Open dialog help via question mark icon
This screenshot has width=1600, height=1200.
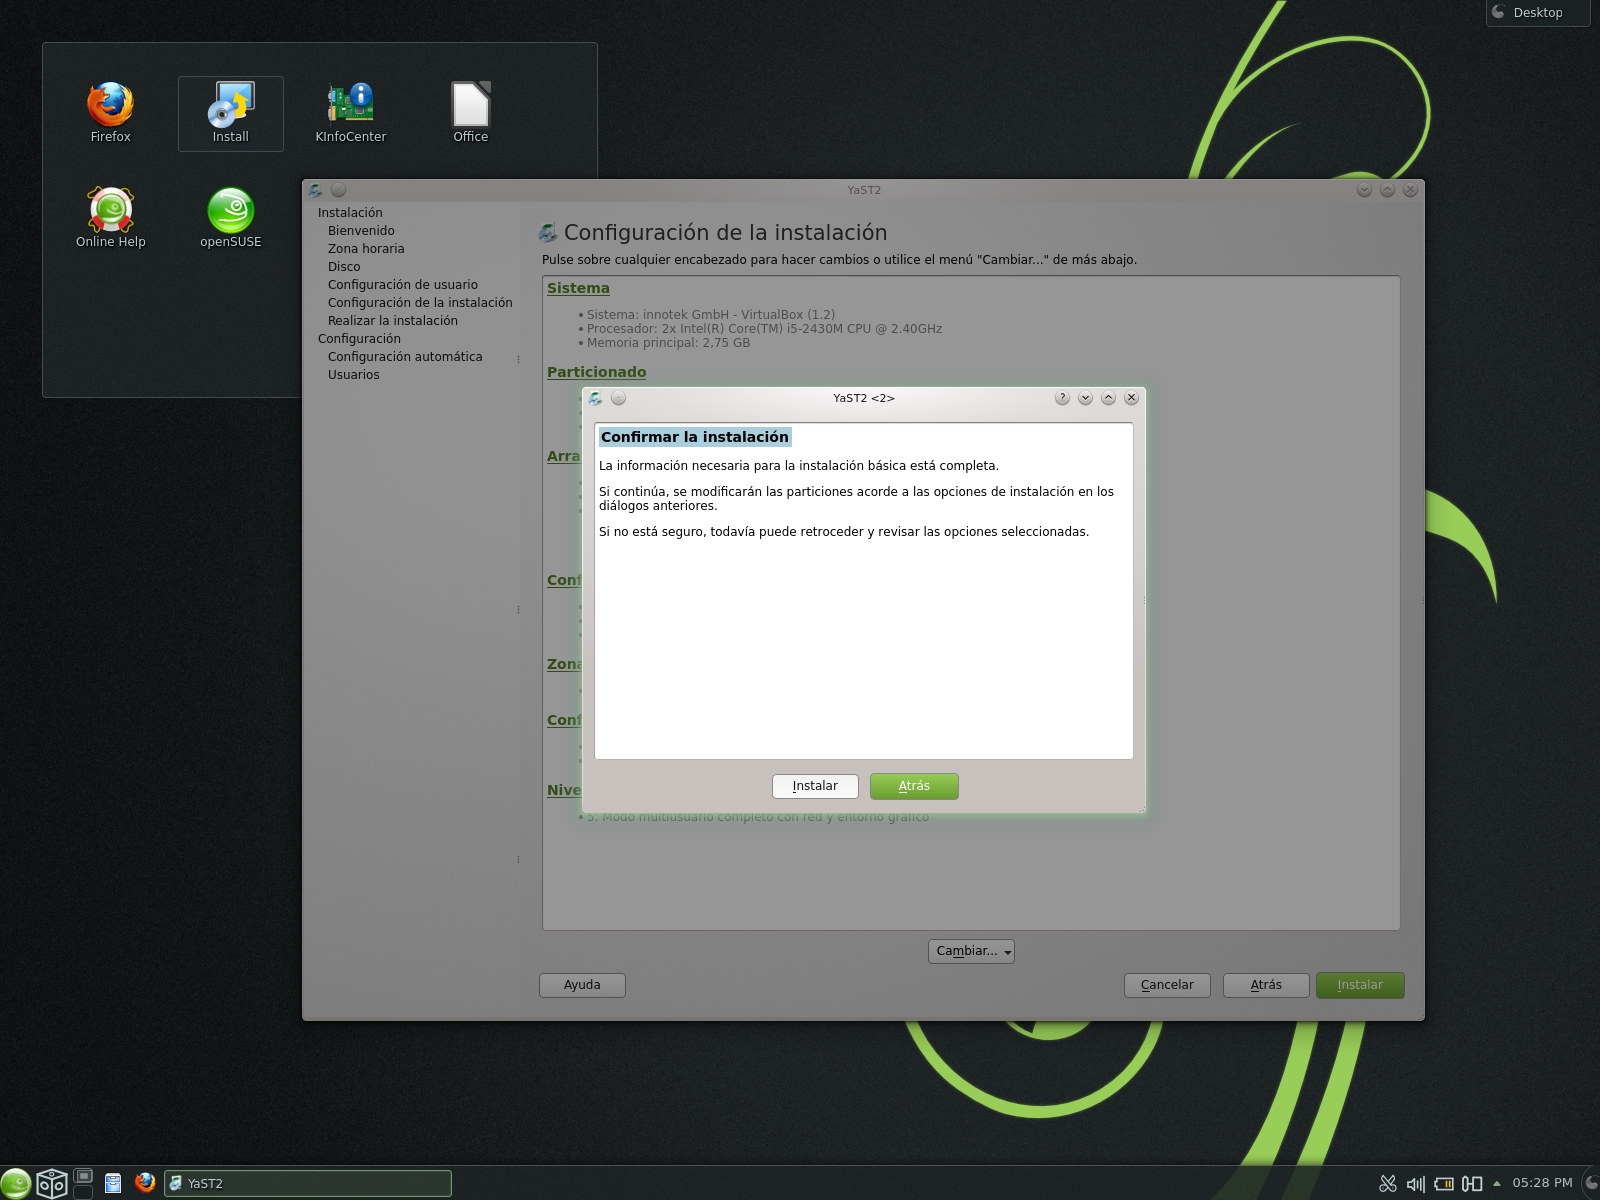point(1062,397)
